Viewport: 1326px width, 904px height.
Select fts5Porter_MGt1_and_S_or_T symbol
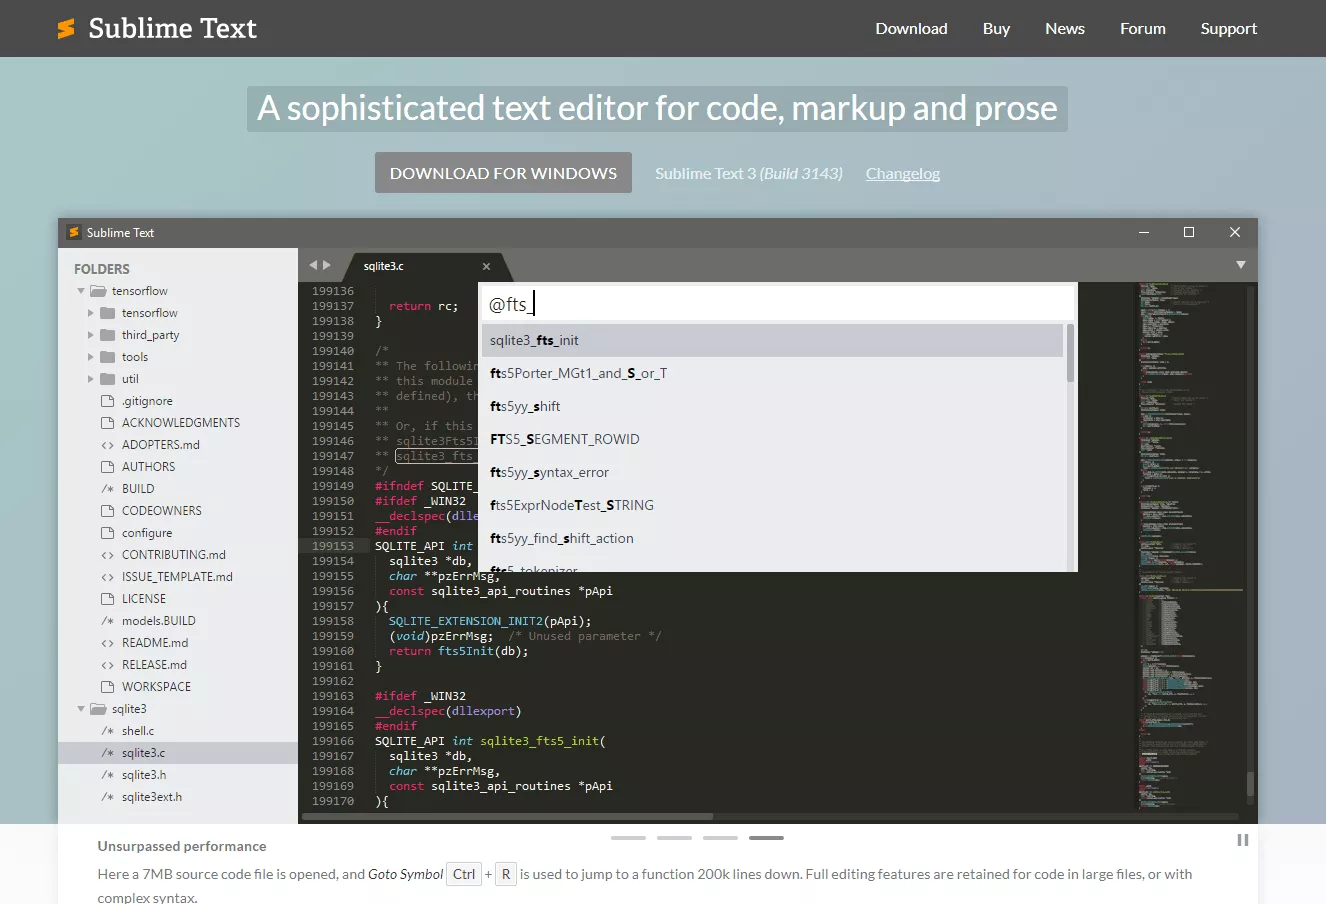772,373
